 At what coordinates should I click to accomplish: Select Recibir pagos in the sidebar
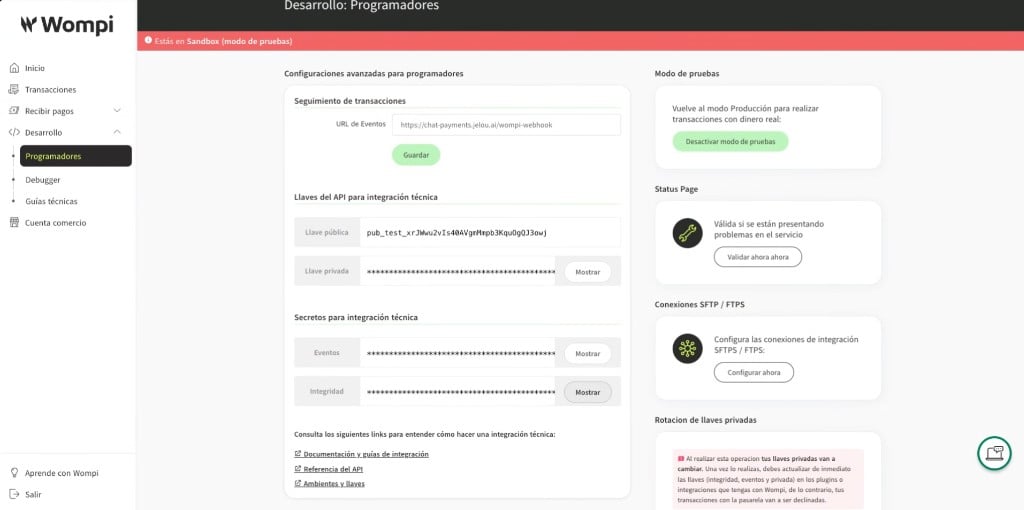coord(49,111)
